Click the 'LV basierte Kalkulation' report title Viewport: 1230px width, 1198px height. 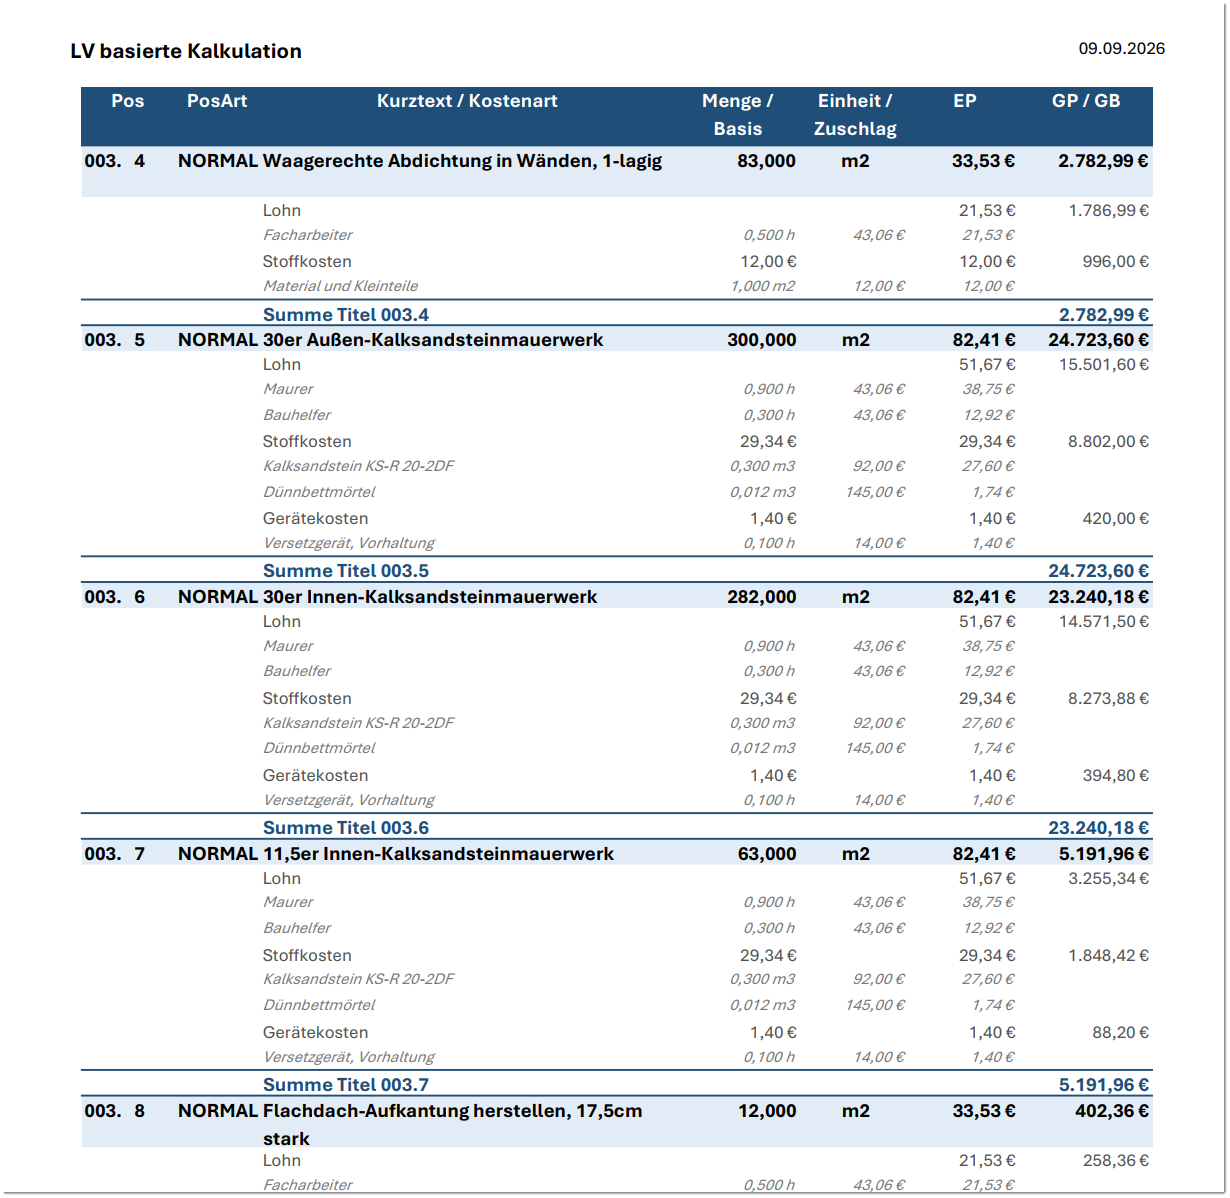pyautogui.click(x=186, y=51)
